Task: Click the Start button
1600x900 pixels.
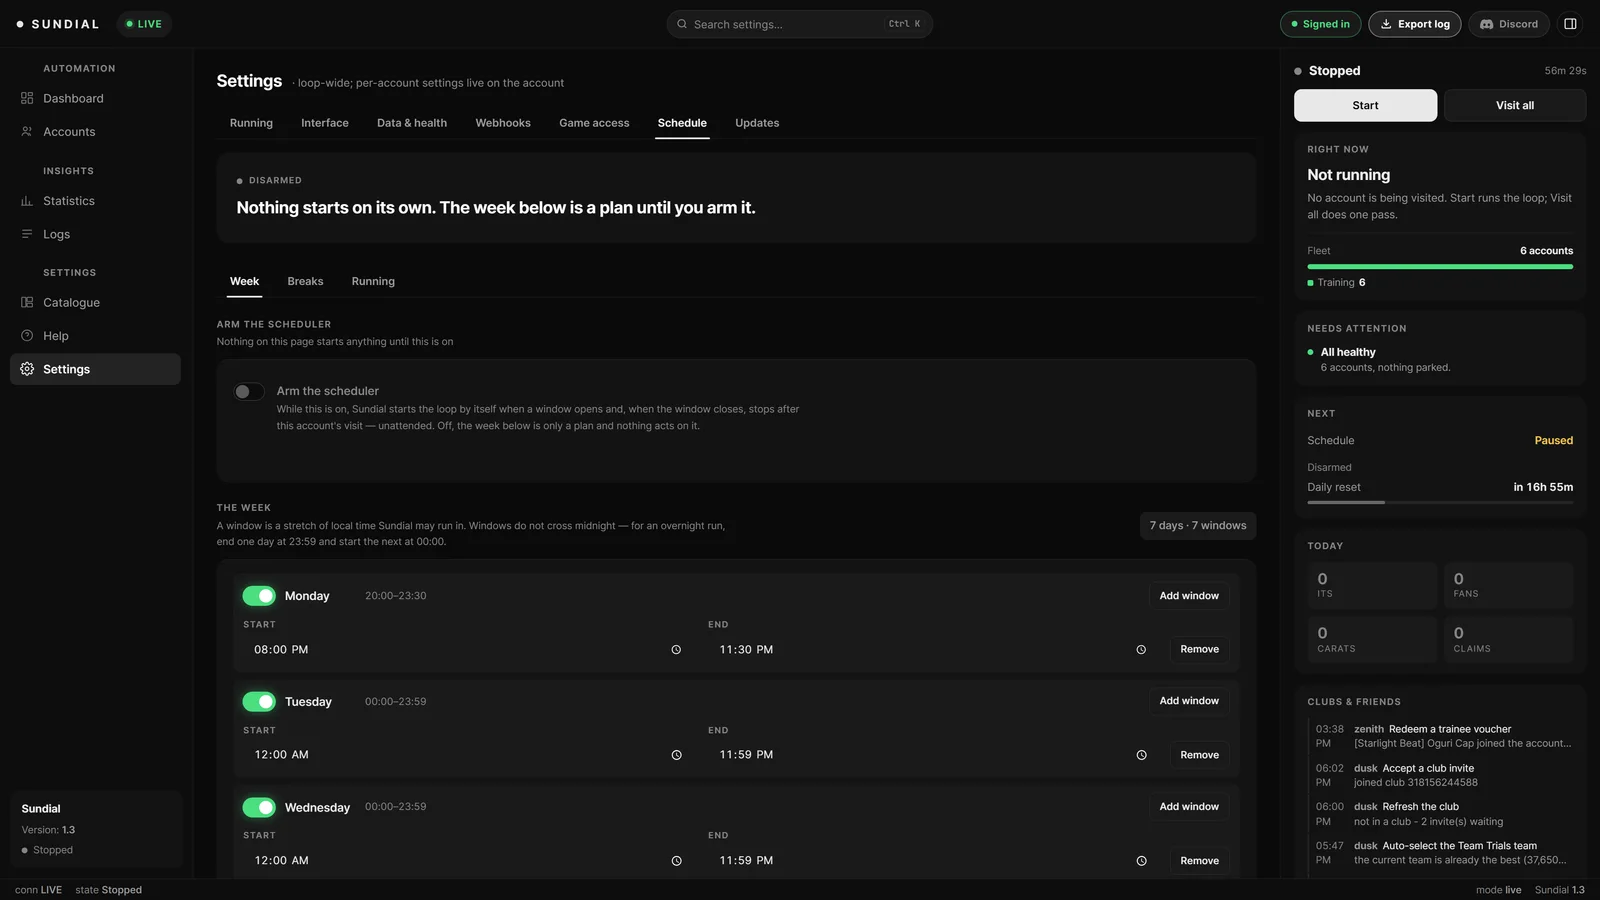Action: tap(1365, 105)
